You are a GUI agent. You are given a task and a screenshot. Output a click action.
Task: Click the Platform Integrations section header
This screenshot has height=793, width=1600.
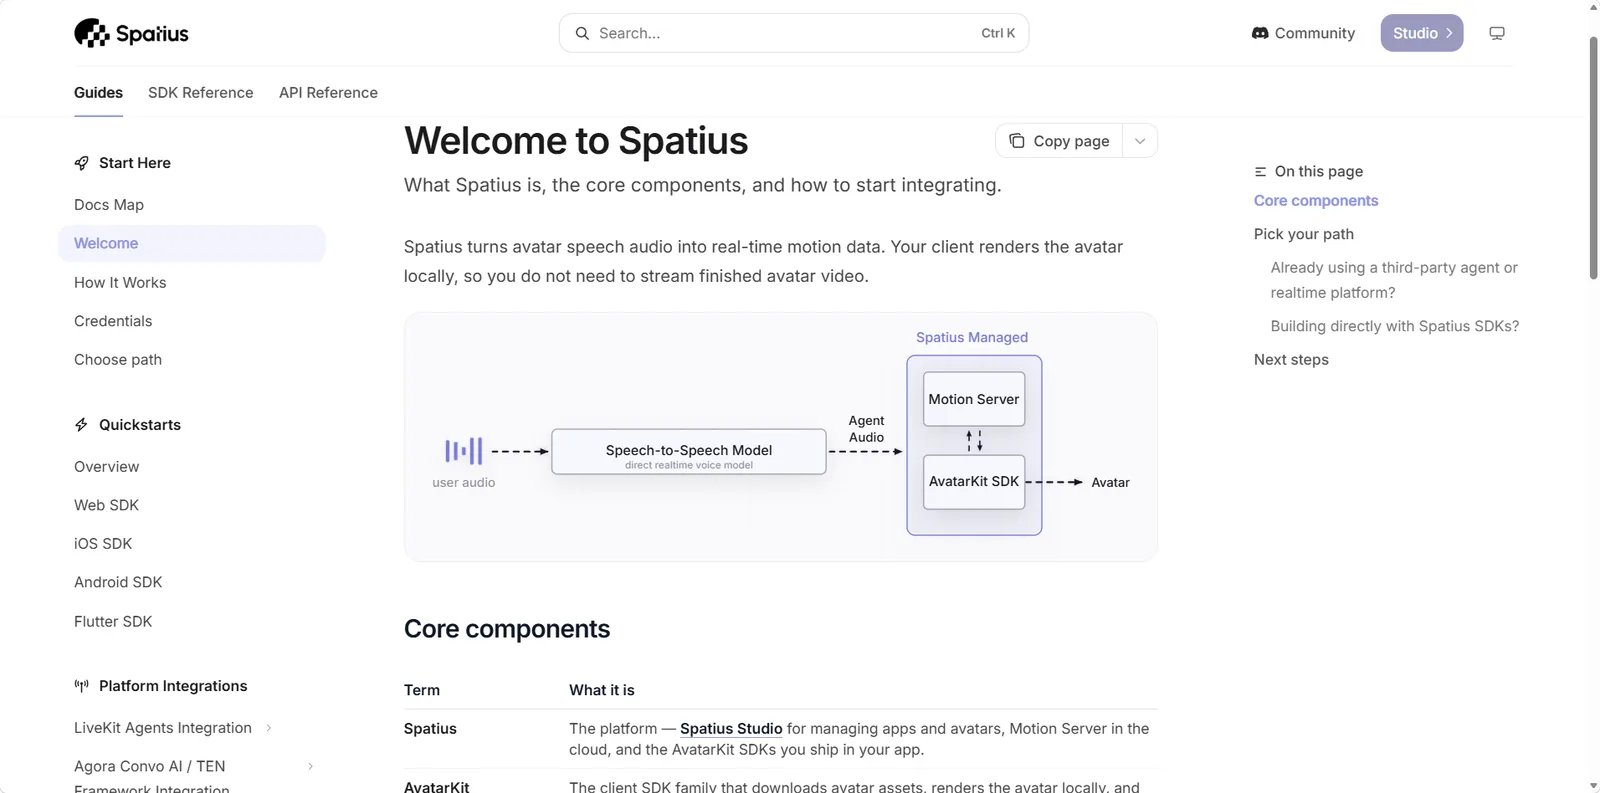[x=173, y=686]
